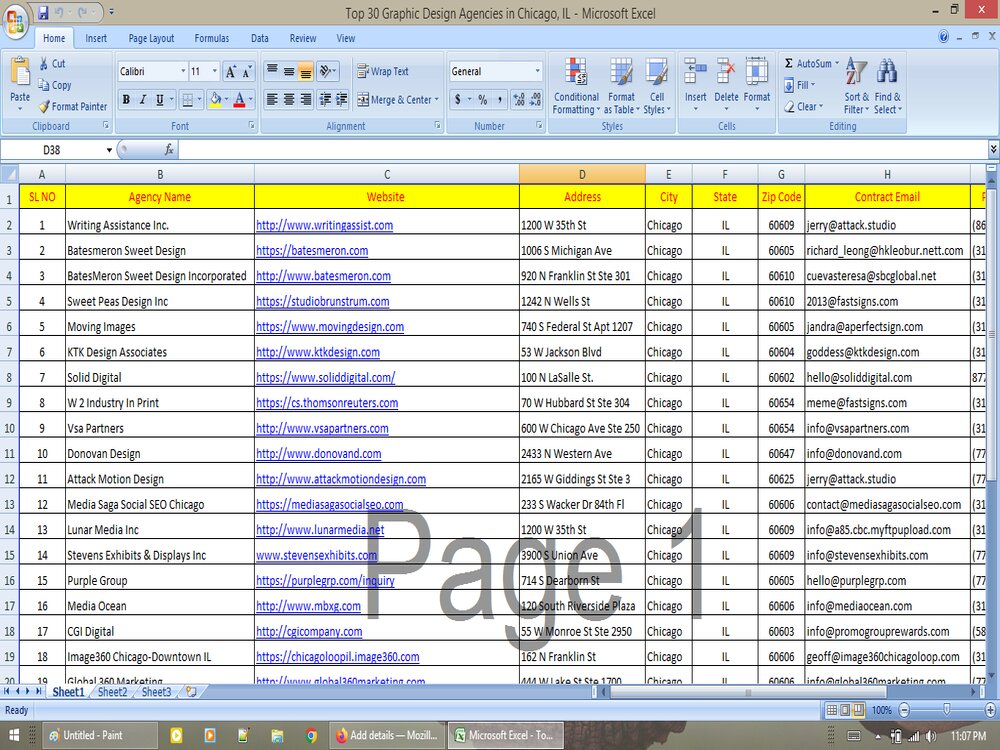Click the Paste icon in Clipboard group

(x=20, y=72)
